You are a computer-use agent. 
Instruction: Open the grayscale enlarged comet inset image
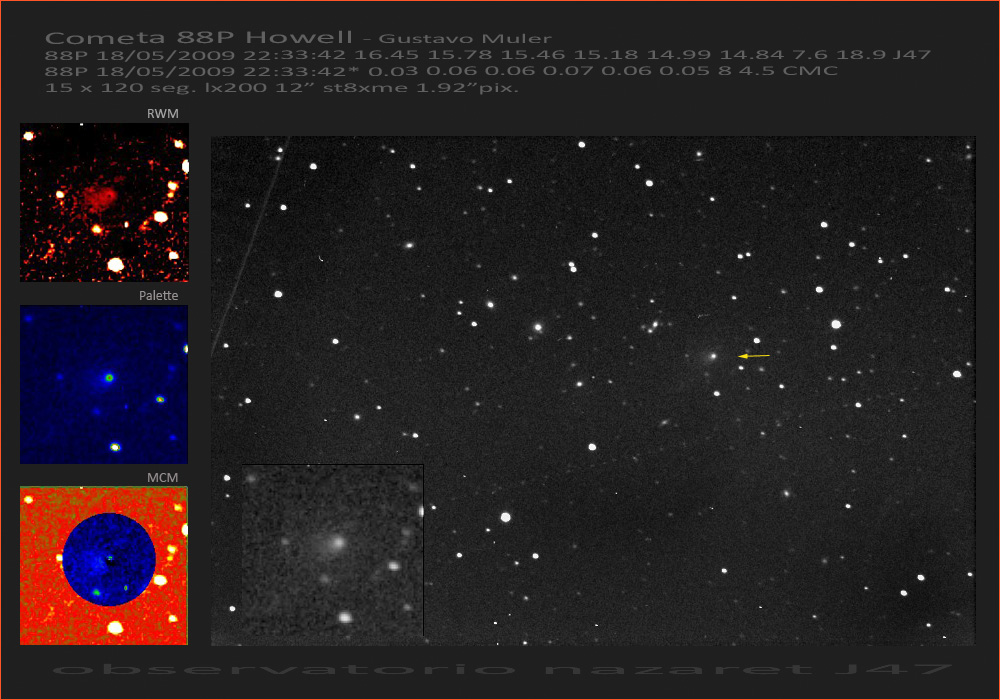tap(333, 550)
